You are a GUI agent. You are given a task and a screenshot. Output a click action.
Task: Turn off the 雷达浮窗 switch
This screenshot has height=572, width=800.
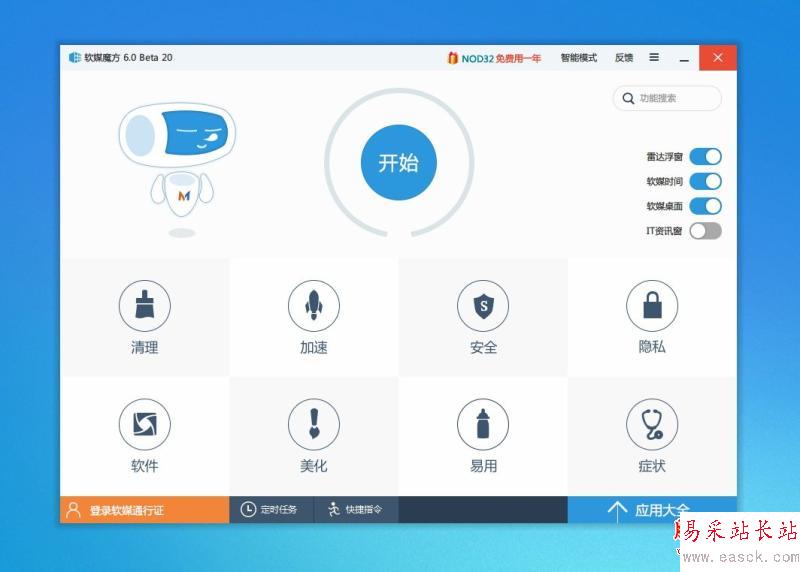coord(705,156)
